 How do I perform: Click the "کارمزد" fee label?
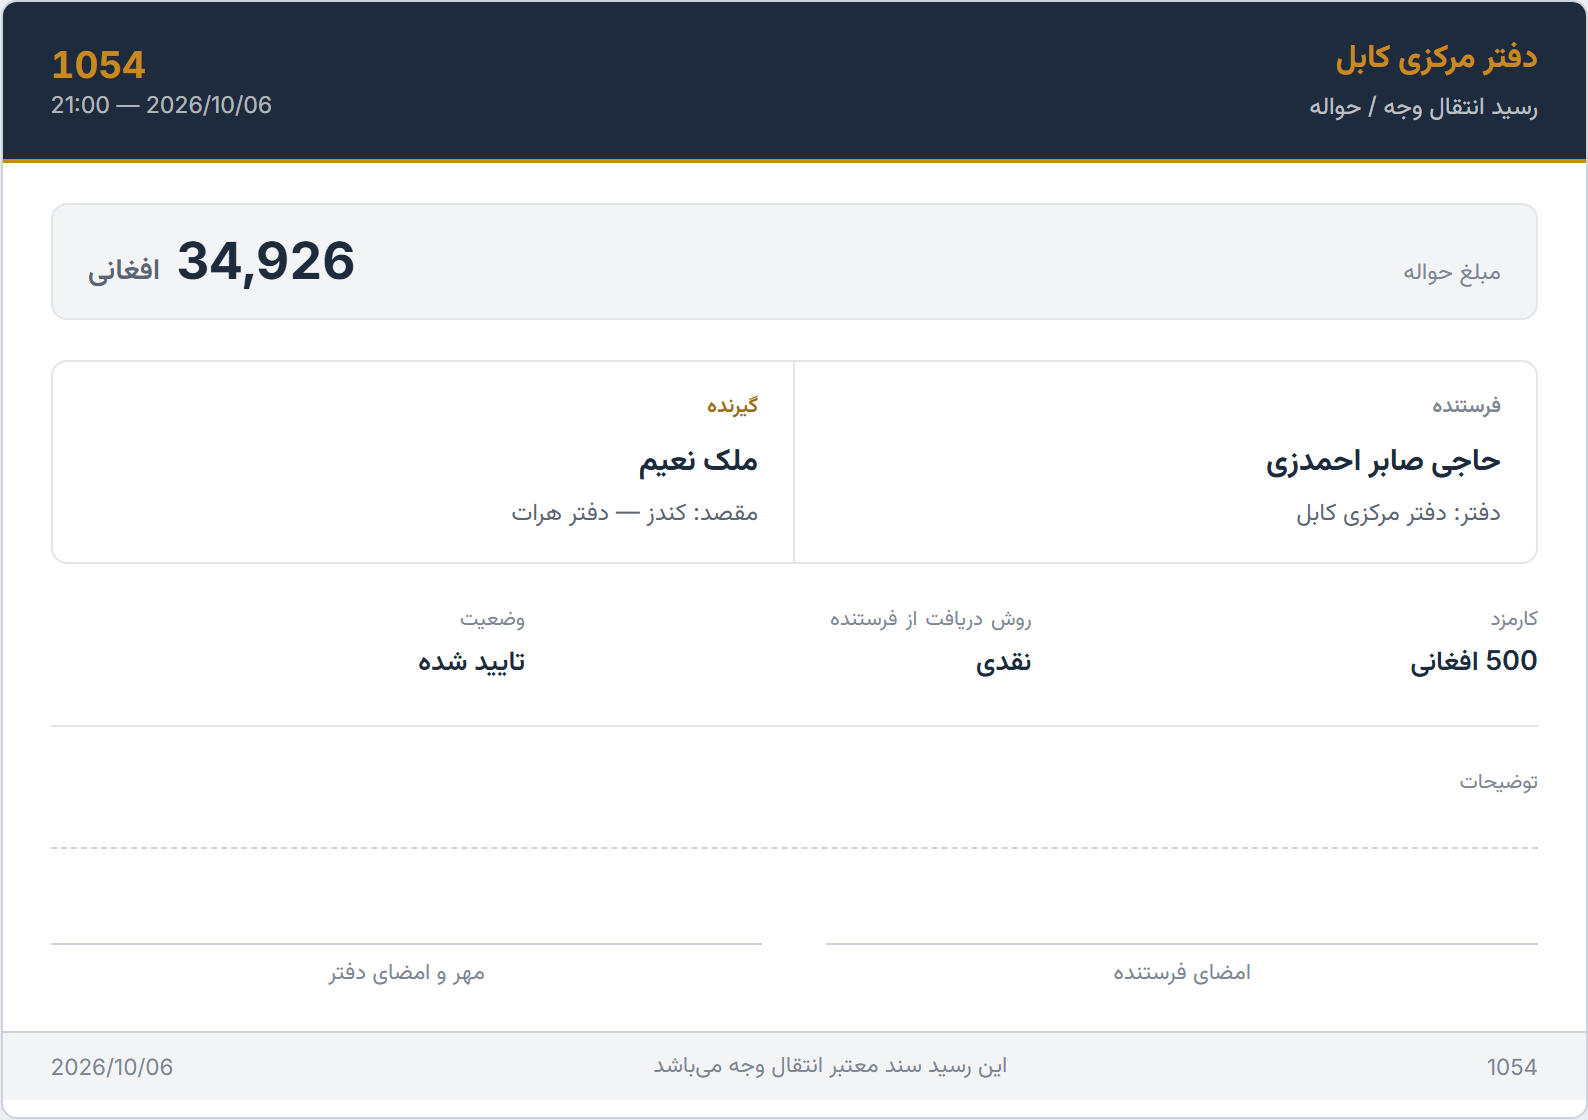click(1514, 619)
